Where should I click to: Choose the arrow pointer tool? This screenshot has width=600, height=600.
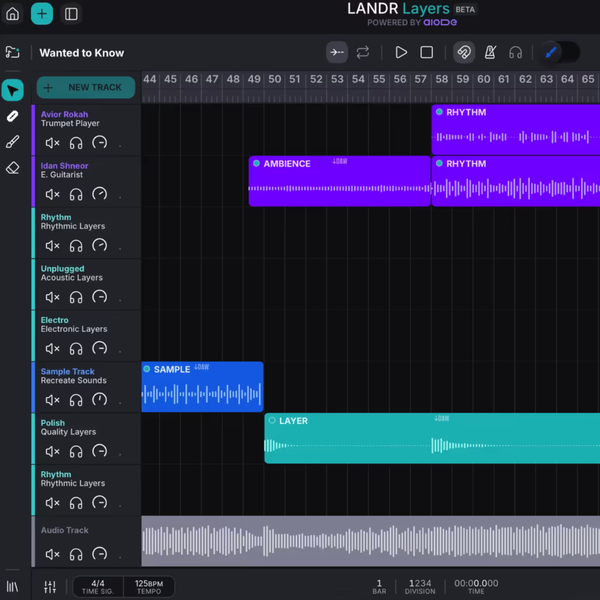coord(13,90)
